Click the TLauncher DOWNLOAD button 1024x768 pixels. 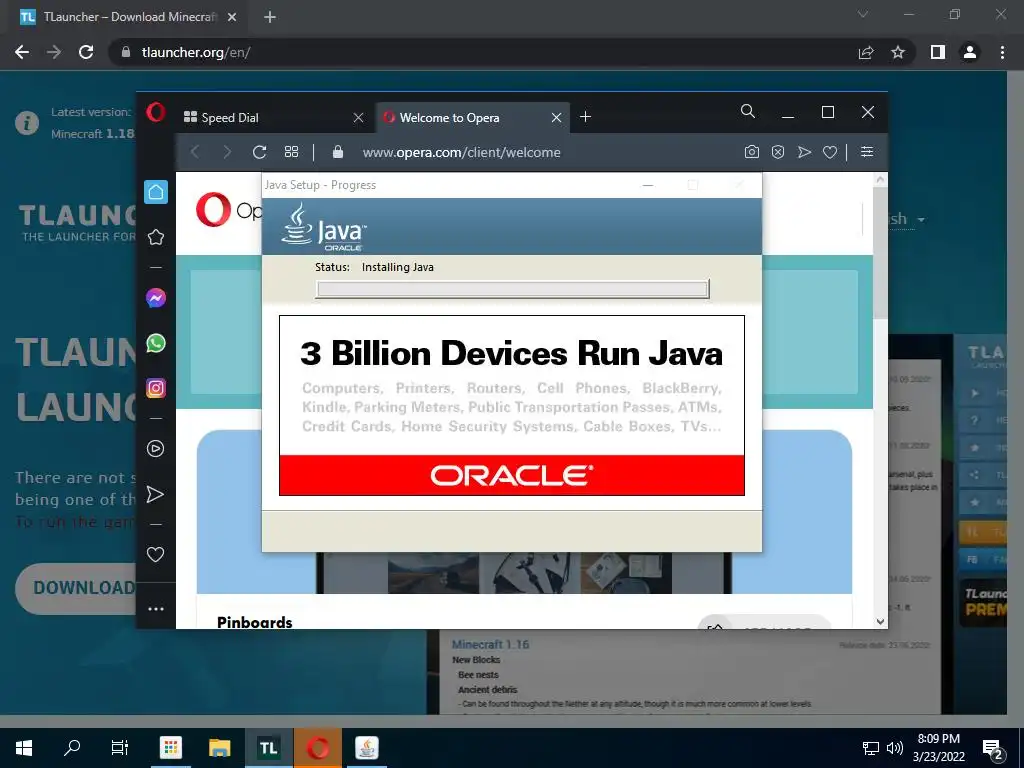click(x=76, y=588)
